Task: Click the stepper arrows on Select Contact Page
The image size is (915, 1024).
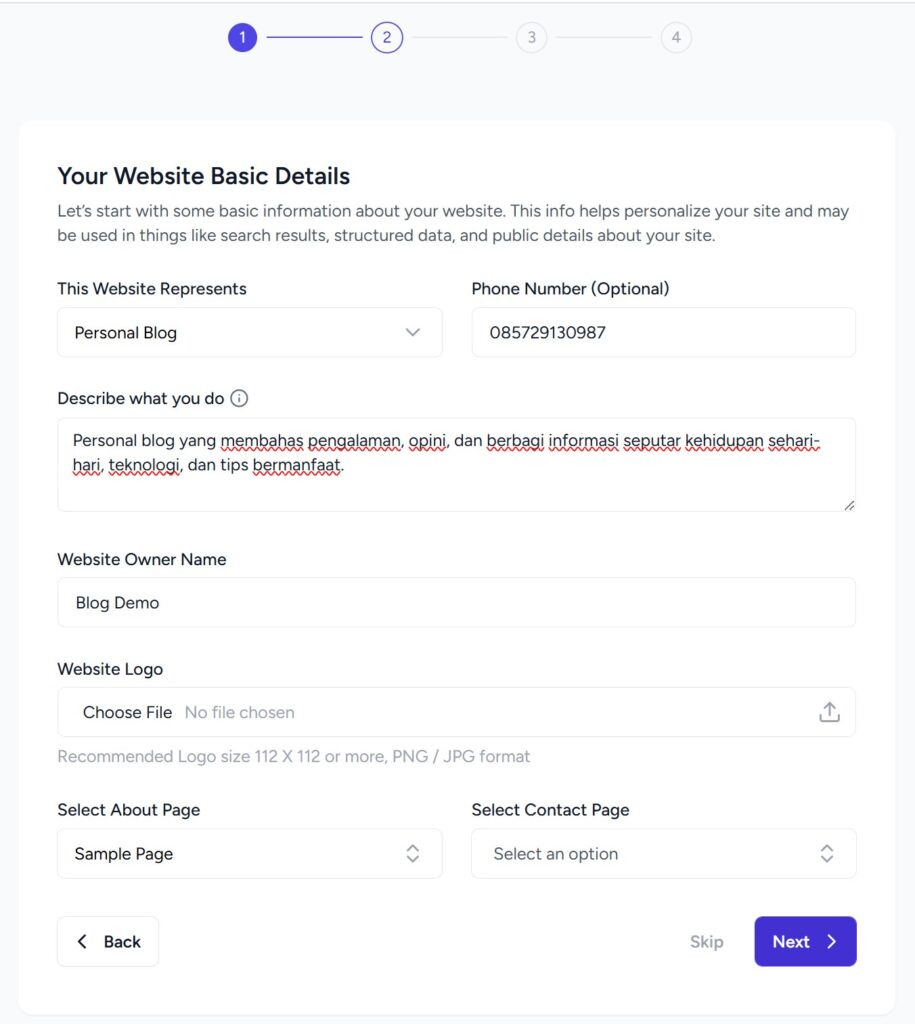Action: coord(827,853)
